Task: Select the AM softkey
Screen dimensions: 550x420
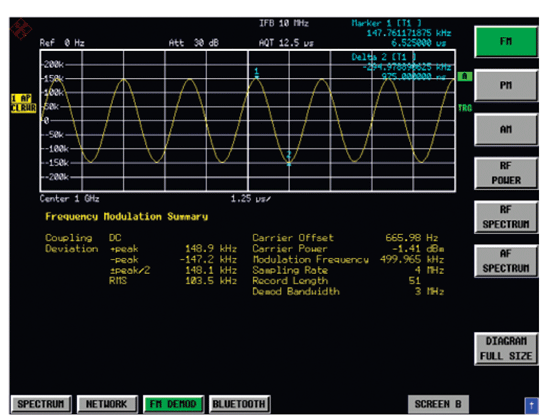Action: [x=506, y=129]
